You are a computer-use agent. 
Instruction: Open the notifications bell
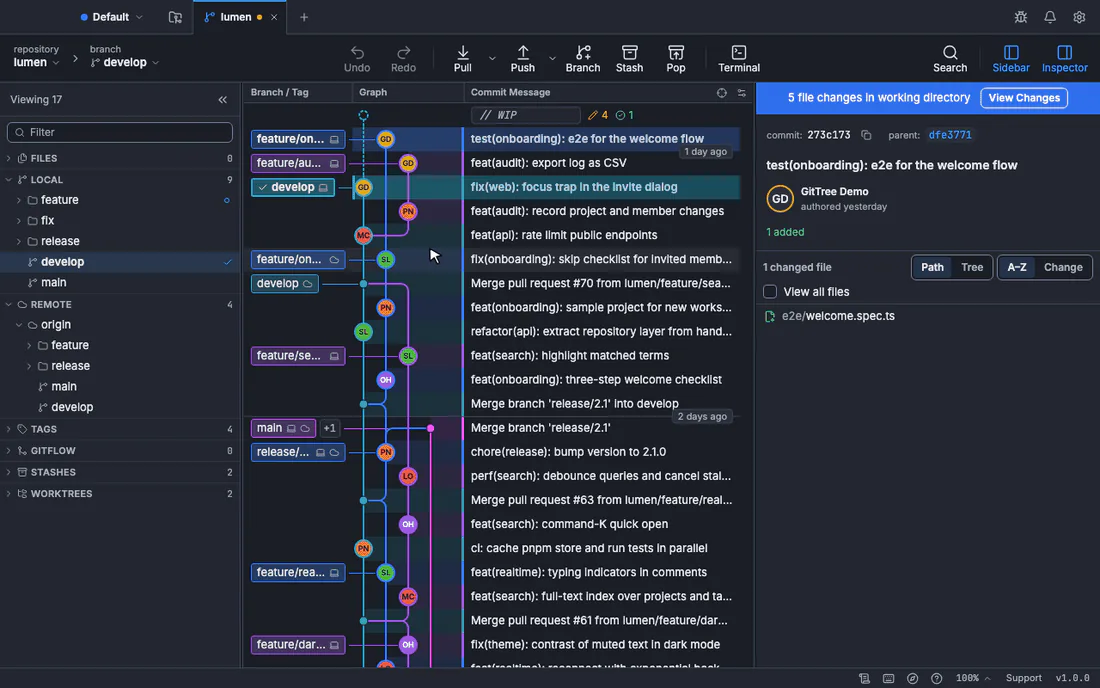coord(1049,17)
